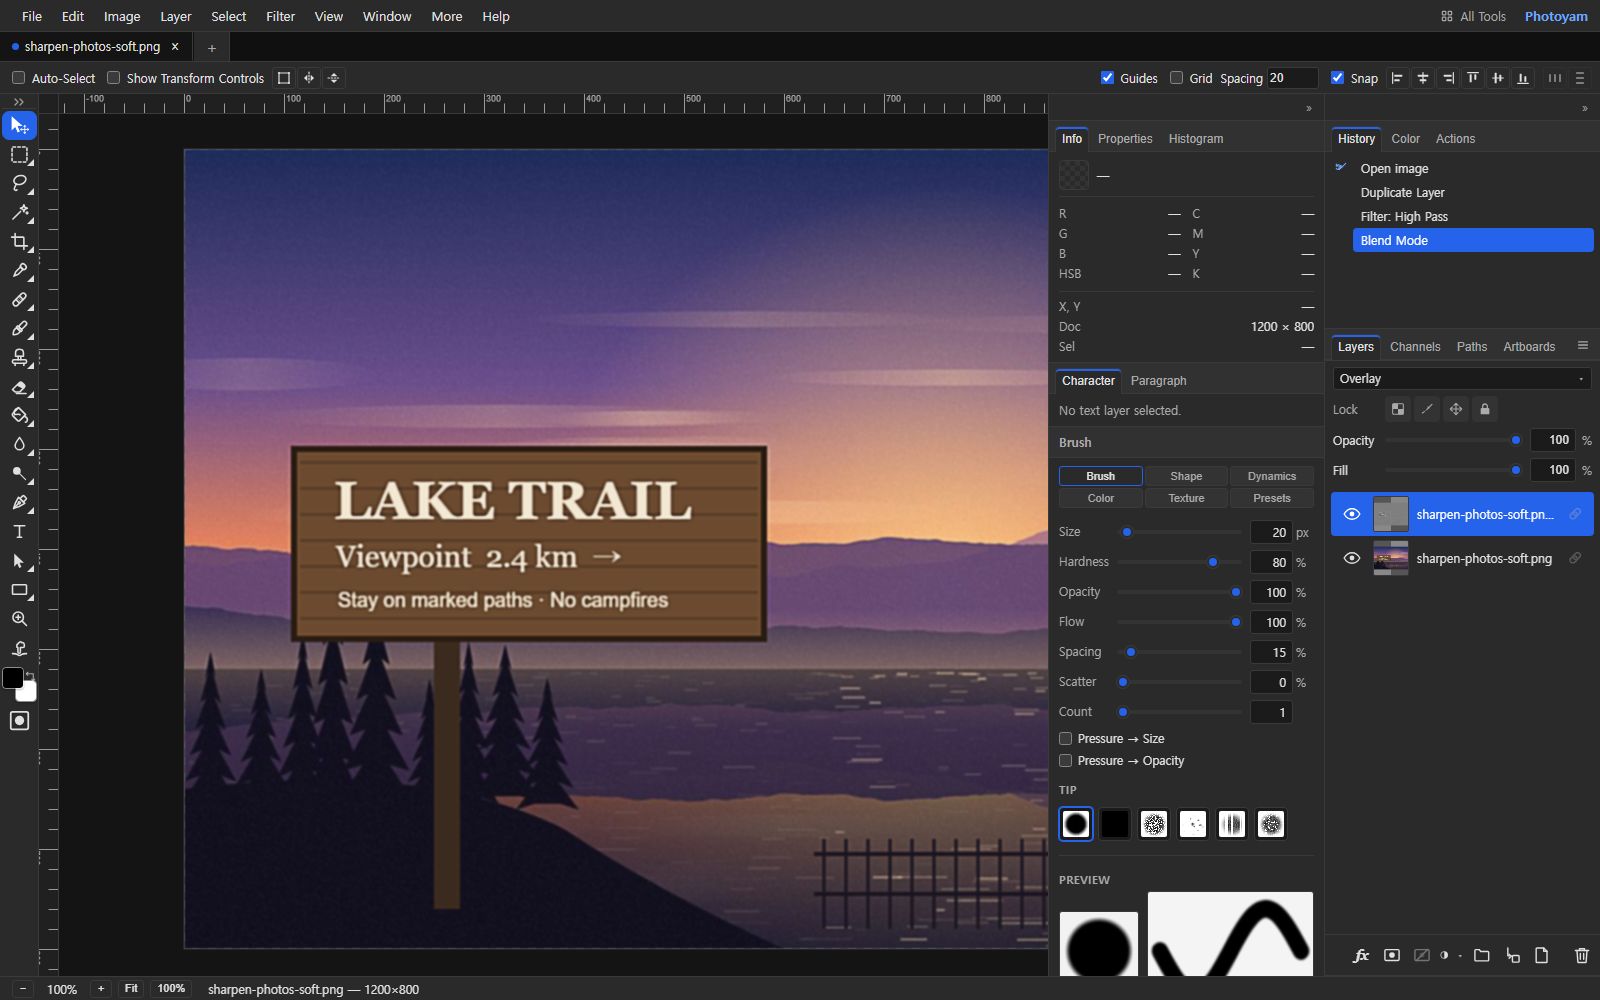The width and height of the screenshot is (1600, 1000).
Task: Select the Rectangle shape tool
Action: (x=19, y=590)
